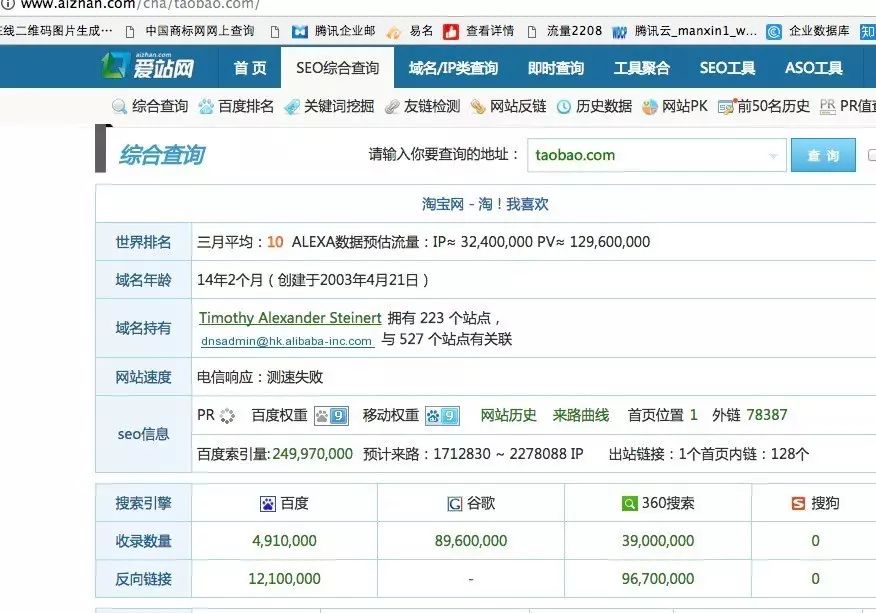The image size is (876, 613).
Task: Select the pie icon for 网站PK
Action: pos(650,106)
